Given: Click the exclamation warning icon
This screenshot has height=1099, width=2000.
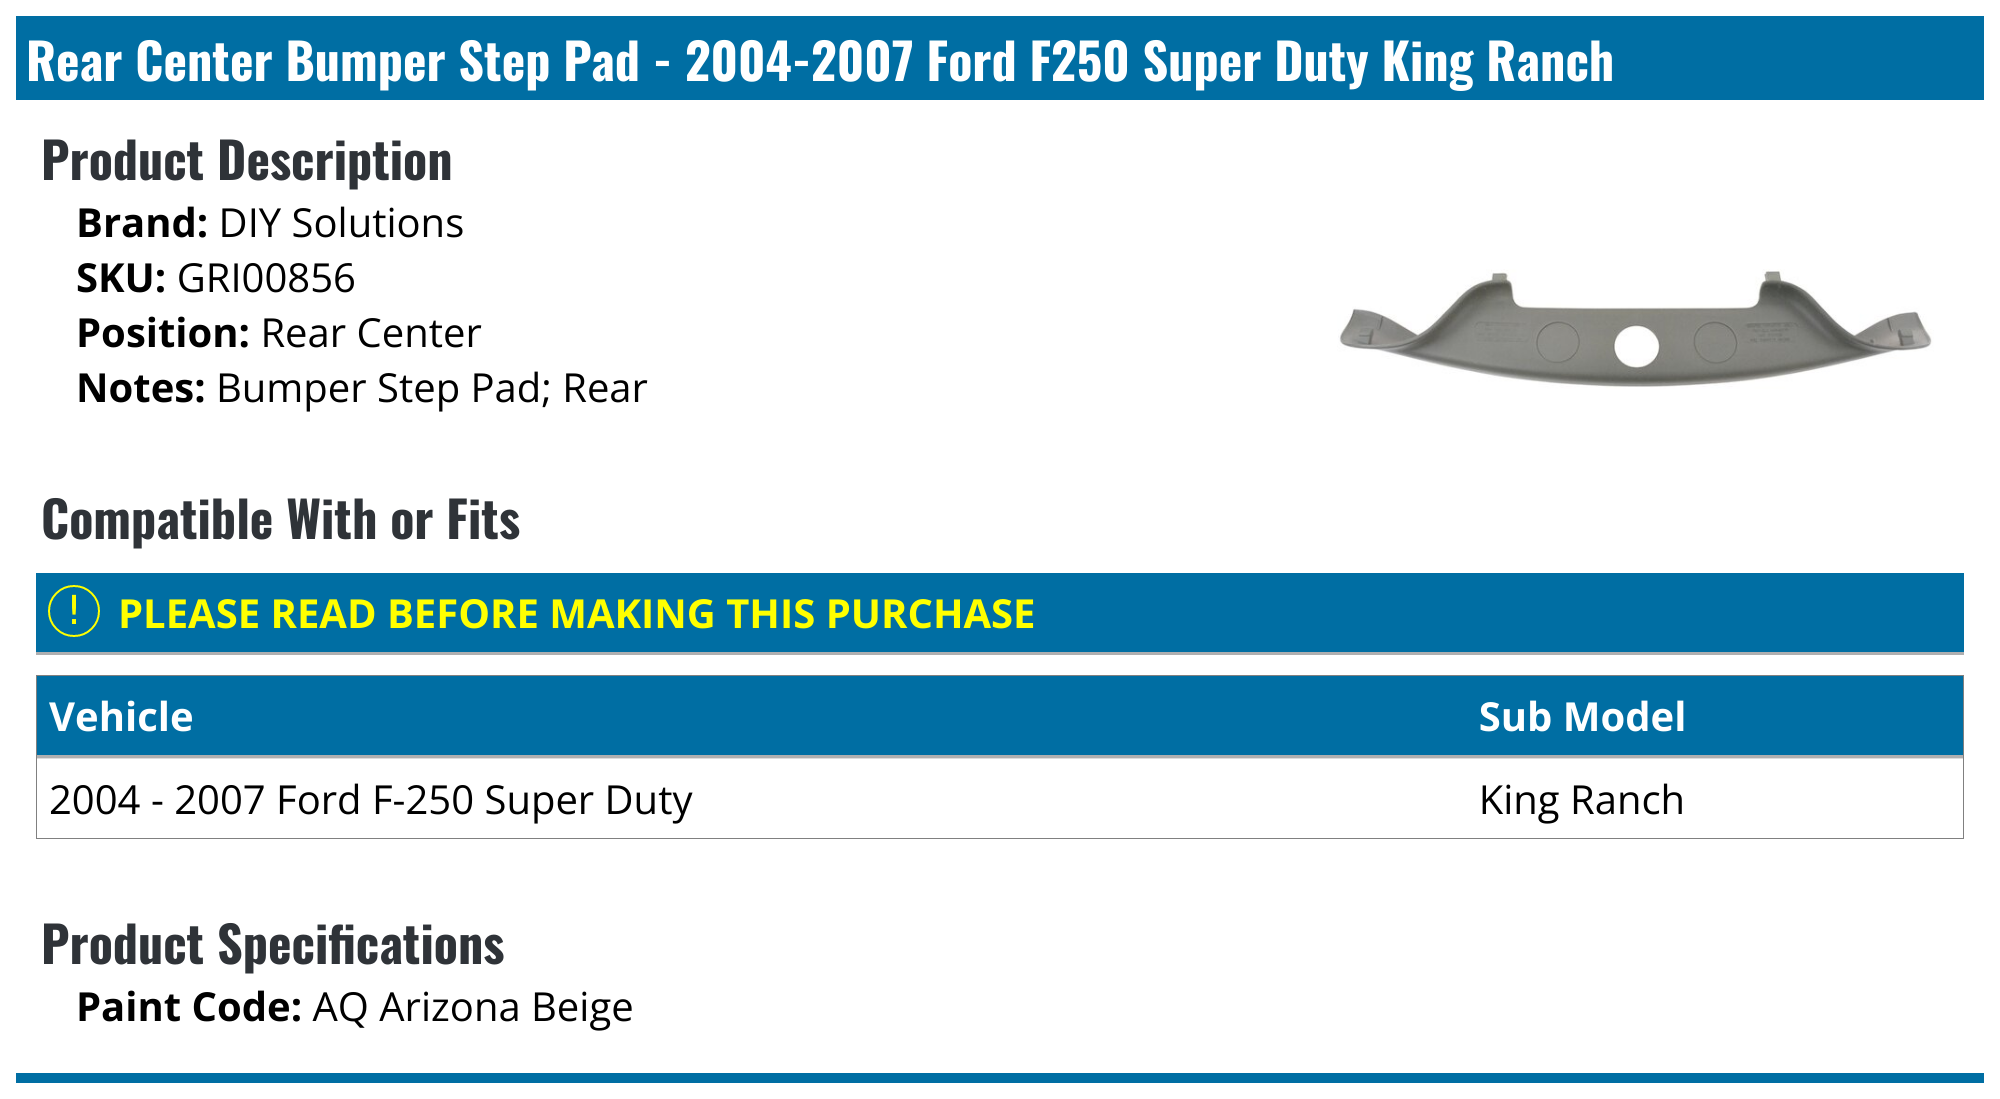Looking at the screenshot, I should point(74,612).
